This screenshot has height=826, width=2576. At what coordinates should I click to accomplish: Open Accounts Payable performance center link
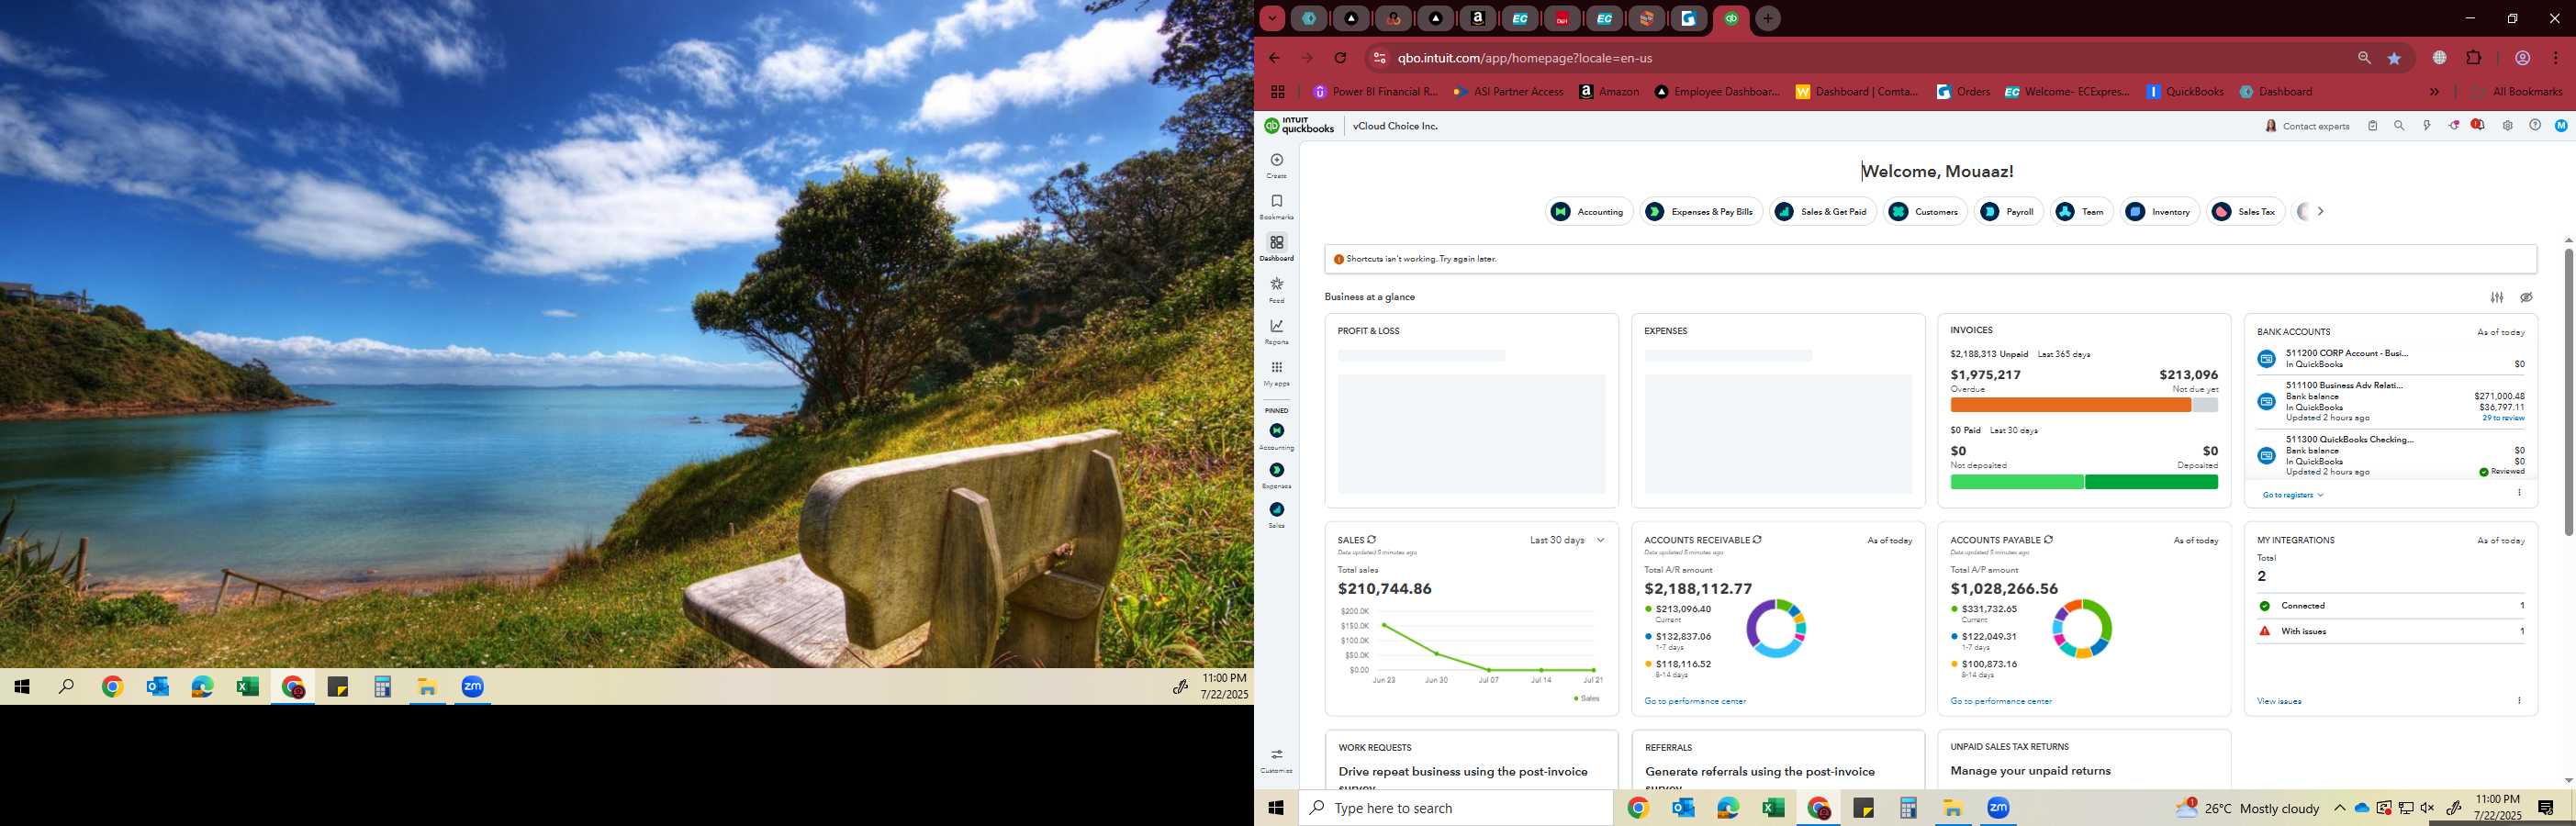tap(2001, 701)
